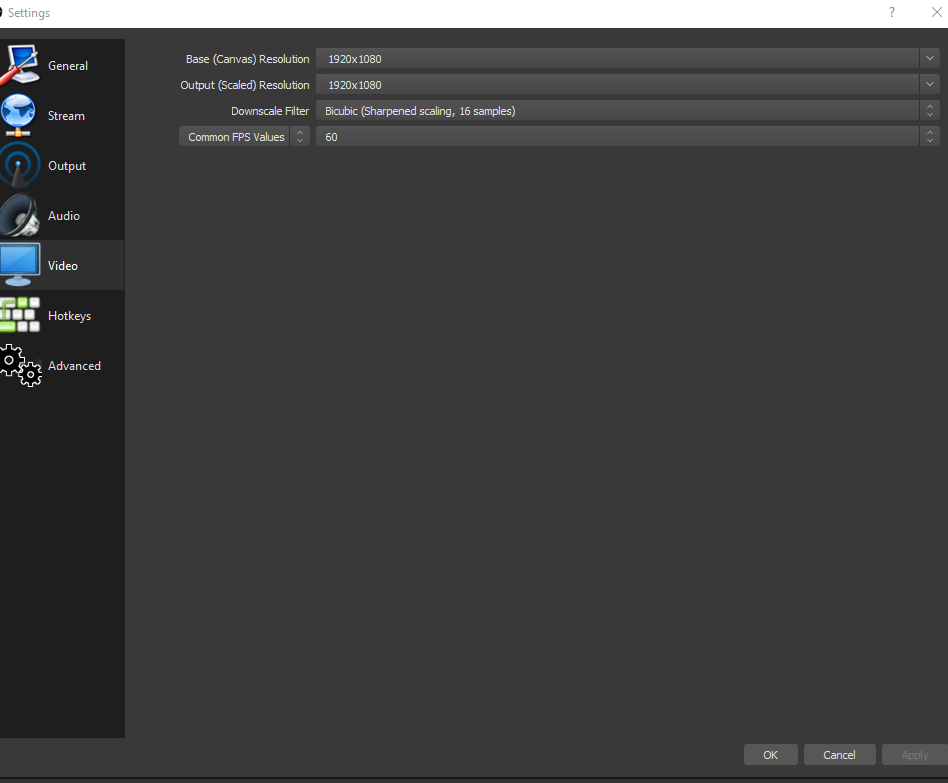Viewport: 948px width, 783px height.
Task: Expand Base (Canvas) Resolution dropdown arrow
Action: pos(930,59)
